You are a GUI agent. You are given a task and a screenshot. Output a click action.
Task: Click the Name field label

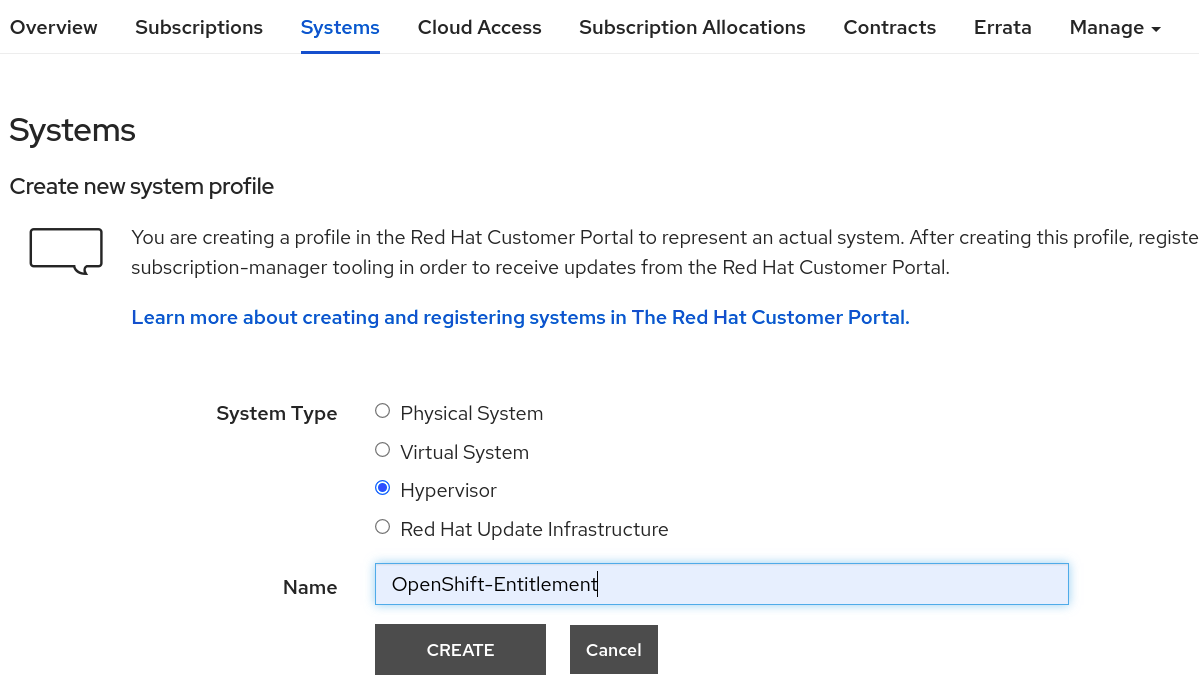coord(310,587)
